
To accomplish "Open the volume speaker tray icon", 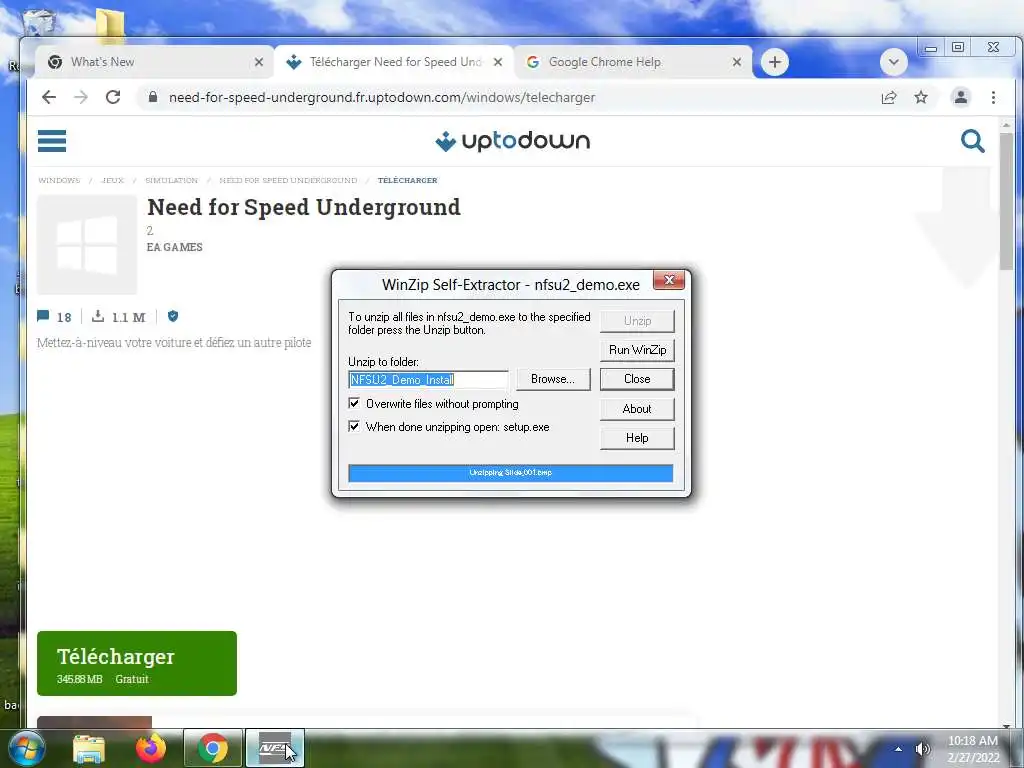I will (x=922, y=749).
